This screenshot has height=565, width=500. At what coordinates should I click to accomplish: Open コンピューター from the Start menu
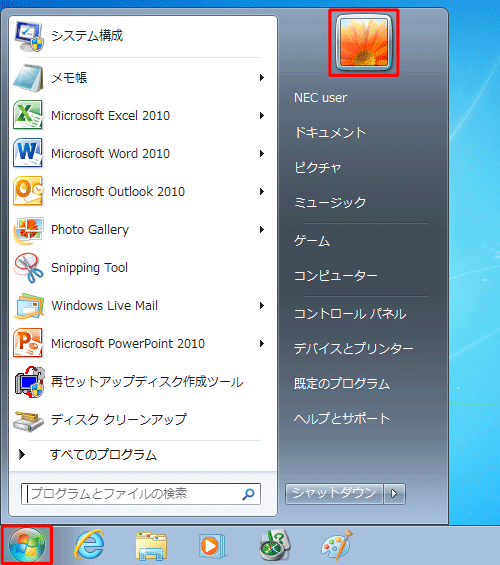[336, 276]
